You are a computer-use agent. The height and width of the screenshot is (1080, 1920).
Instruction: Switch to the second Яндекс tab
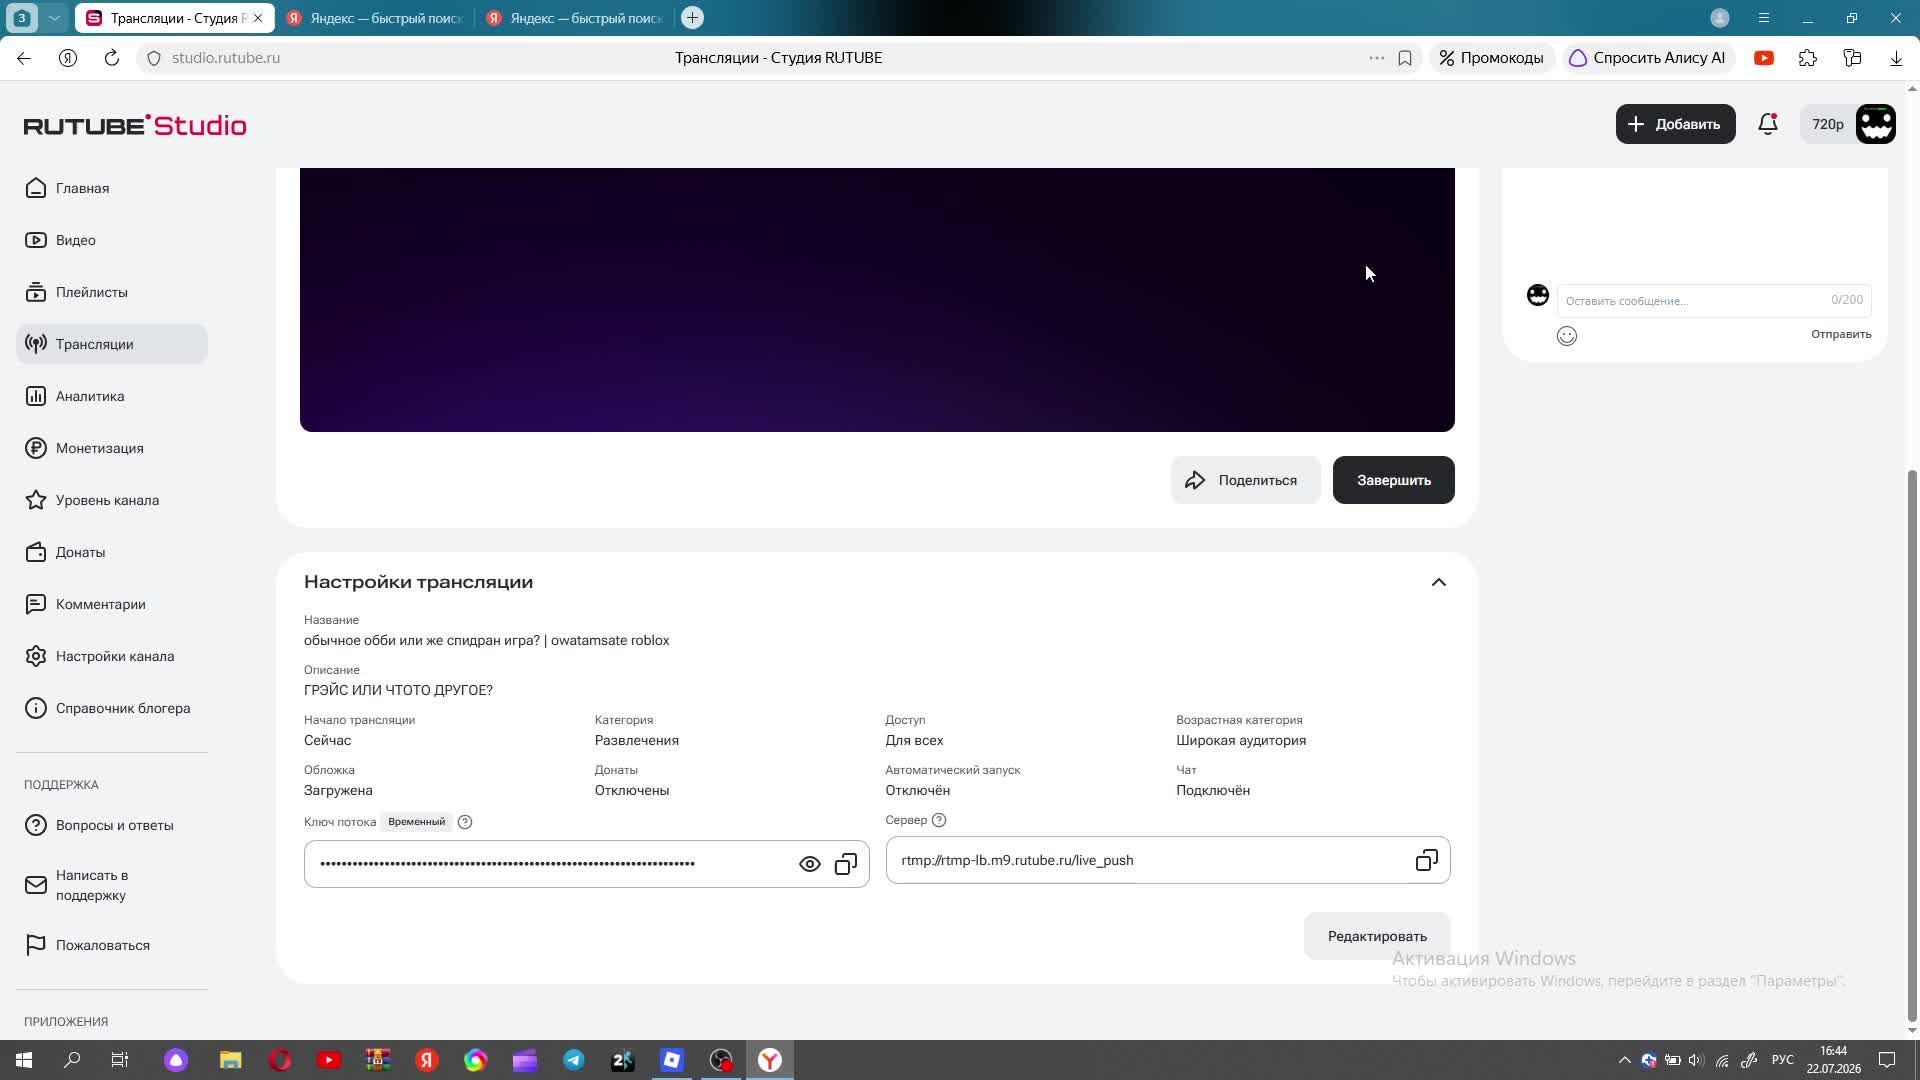pos(575,18)
